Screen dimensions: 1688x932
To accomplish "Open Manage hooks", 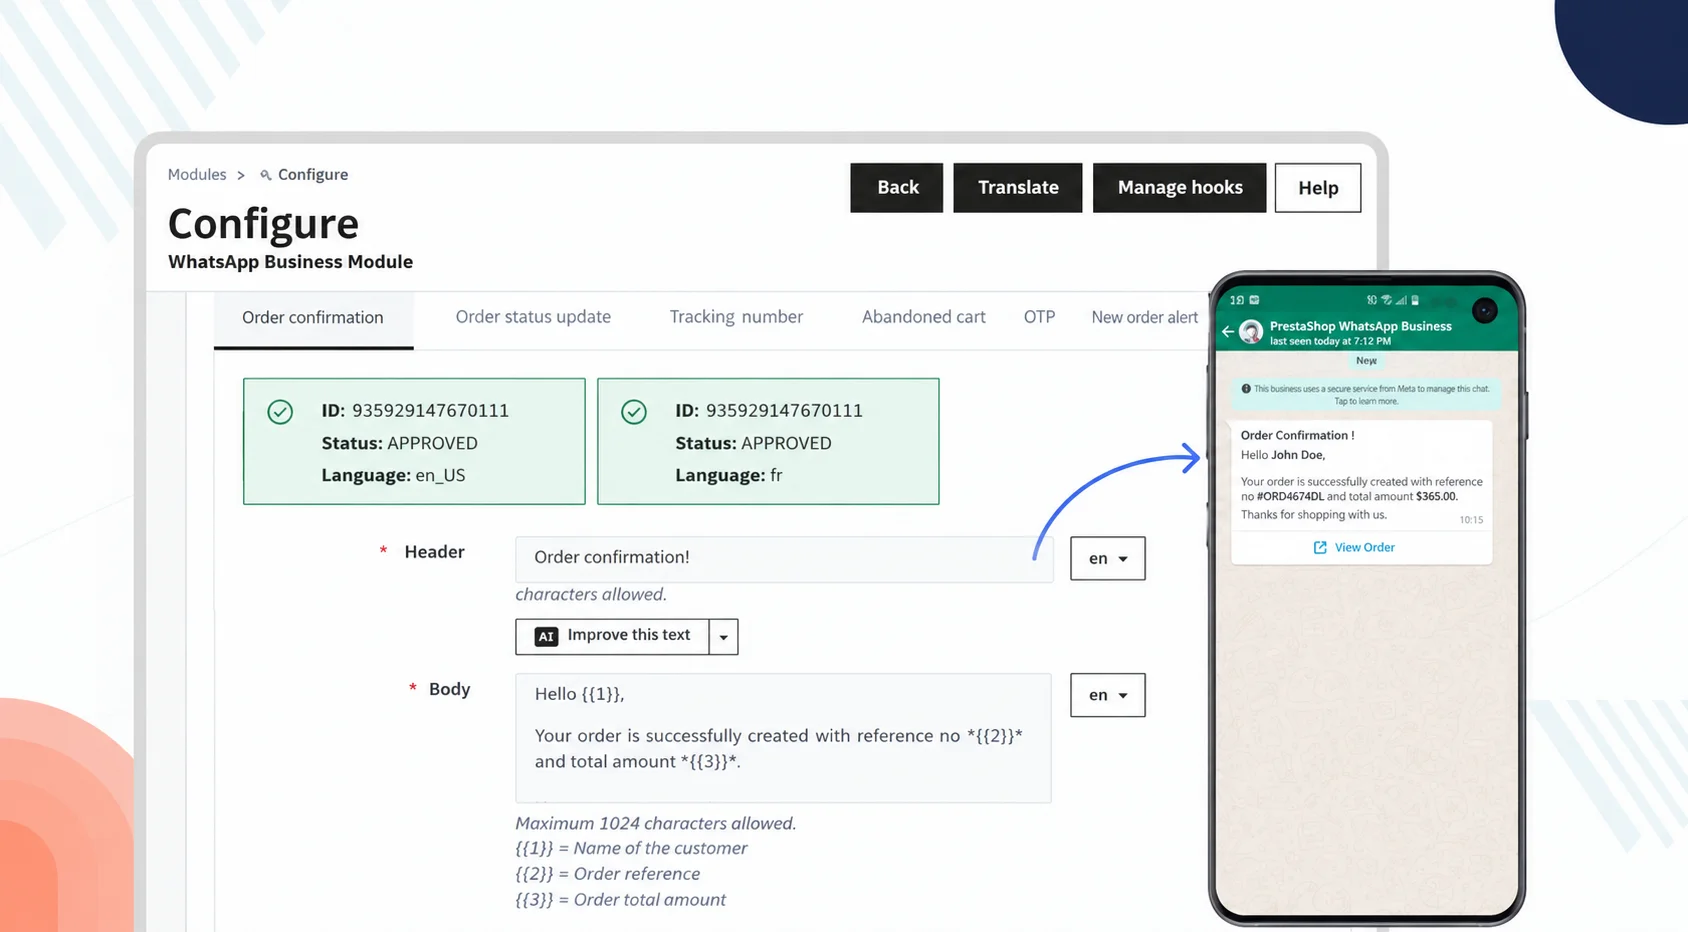I will [1180, 188].
